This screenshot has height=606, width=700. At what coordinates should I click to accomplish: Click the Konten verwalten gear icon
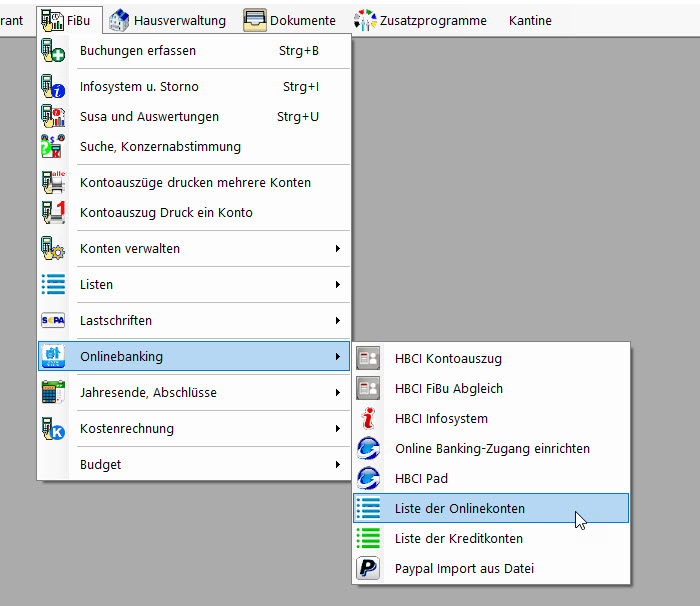(53, 248)
